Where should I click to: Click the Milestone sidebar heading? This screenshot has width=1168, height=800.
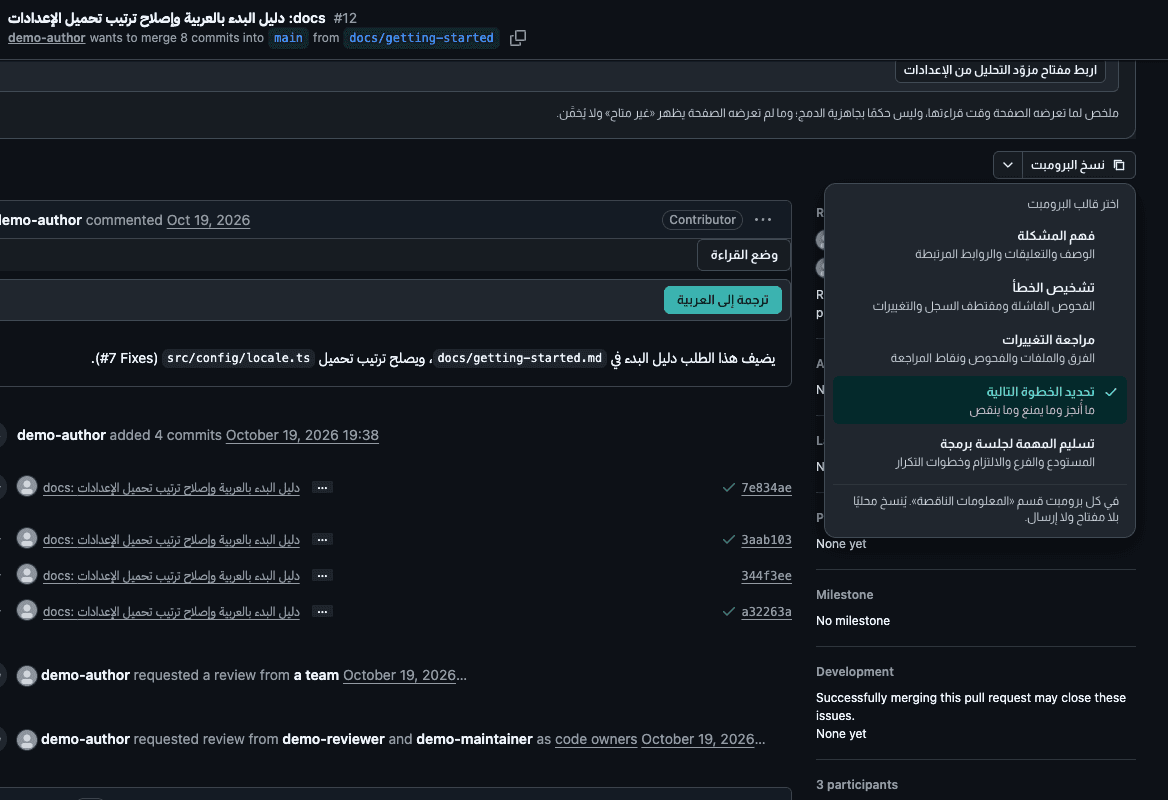(x=844, y=594)
